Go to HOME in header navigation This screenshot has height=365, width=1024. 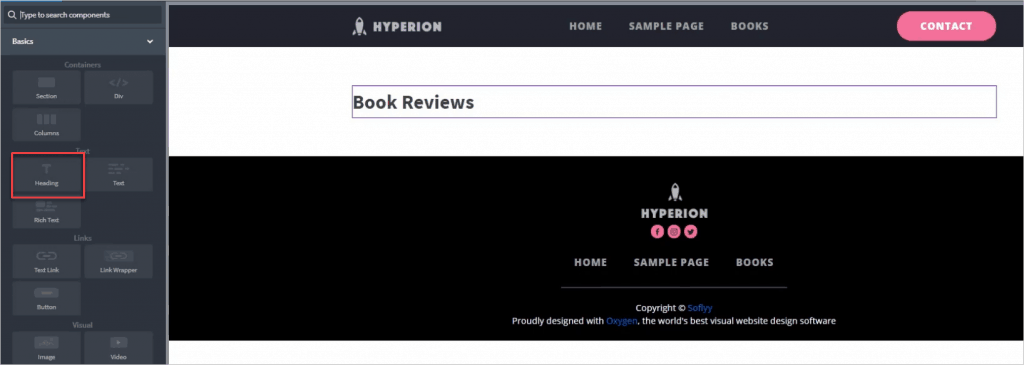(586, 26)
